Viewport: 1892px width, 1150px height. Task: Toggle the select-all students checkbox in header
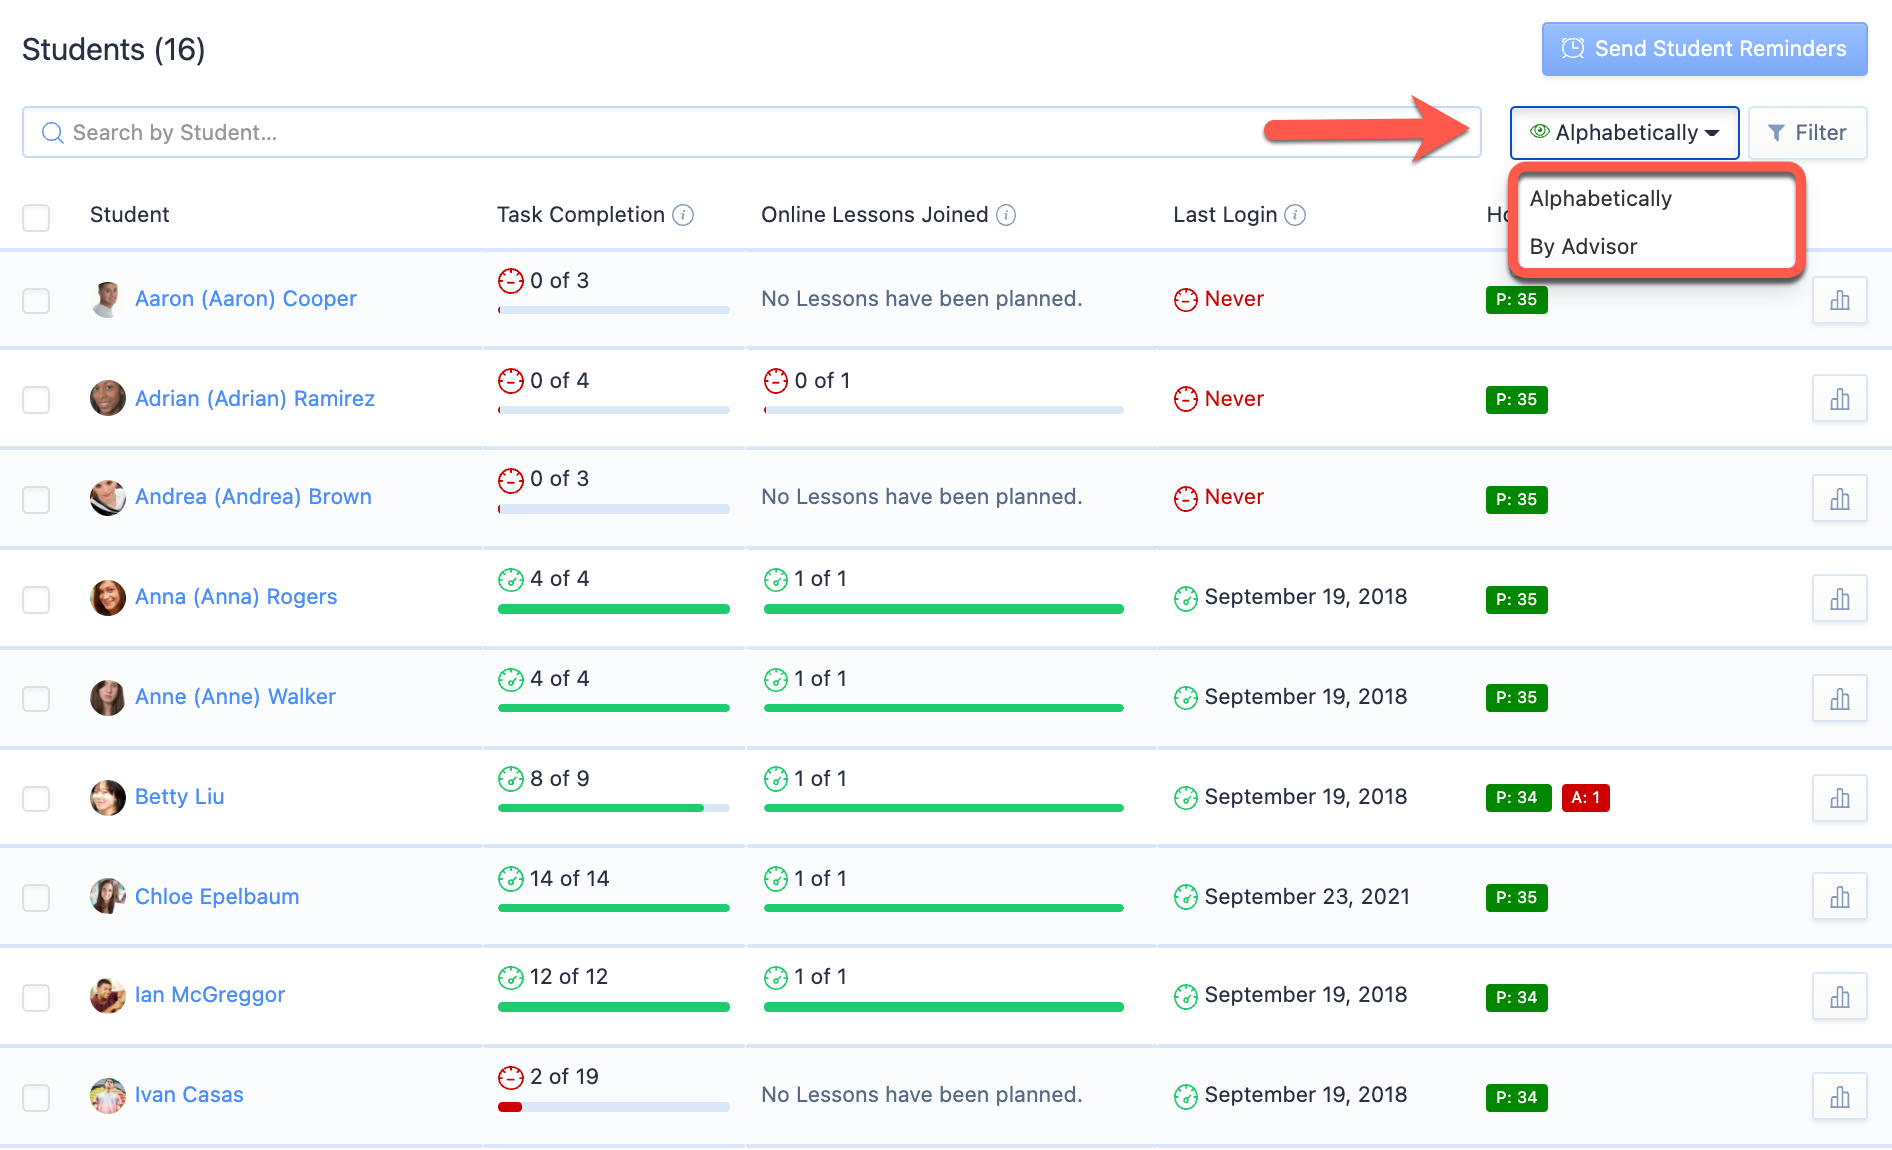point(36,217)
